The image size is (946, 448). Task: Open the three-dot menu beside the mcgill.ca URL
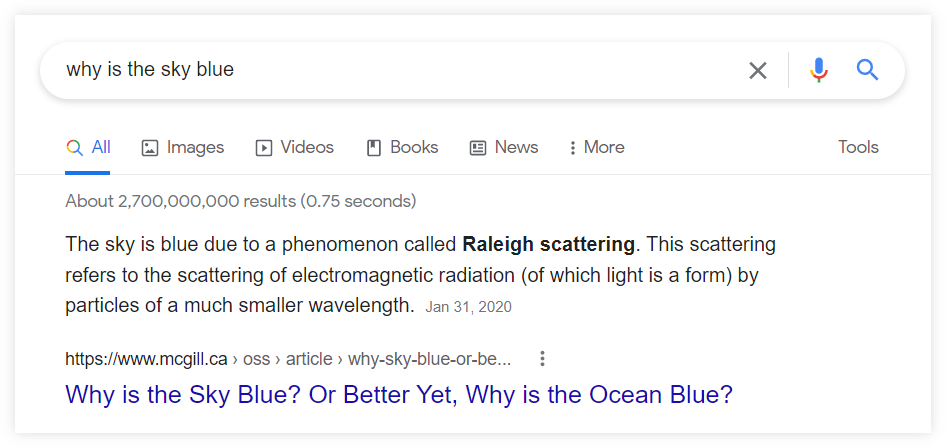tap(542, 359)
